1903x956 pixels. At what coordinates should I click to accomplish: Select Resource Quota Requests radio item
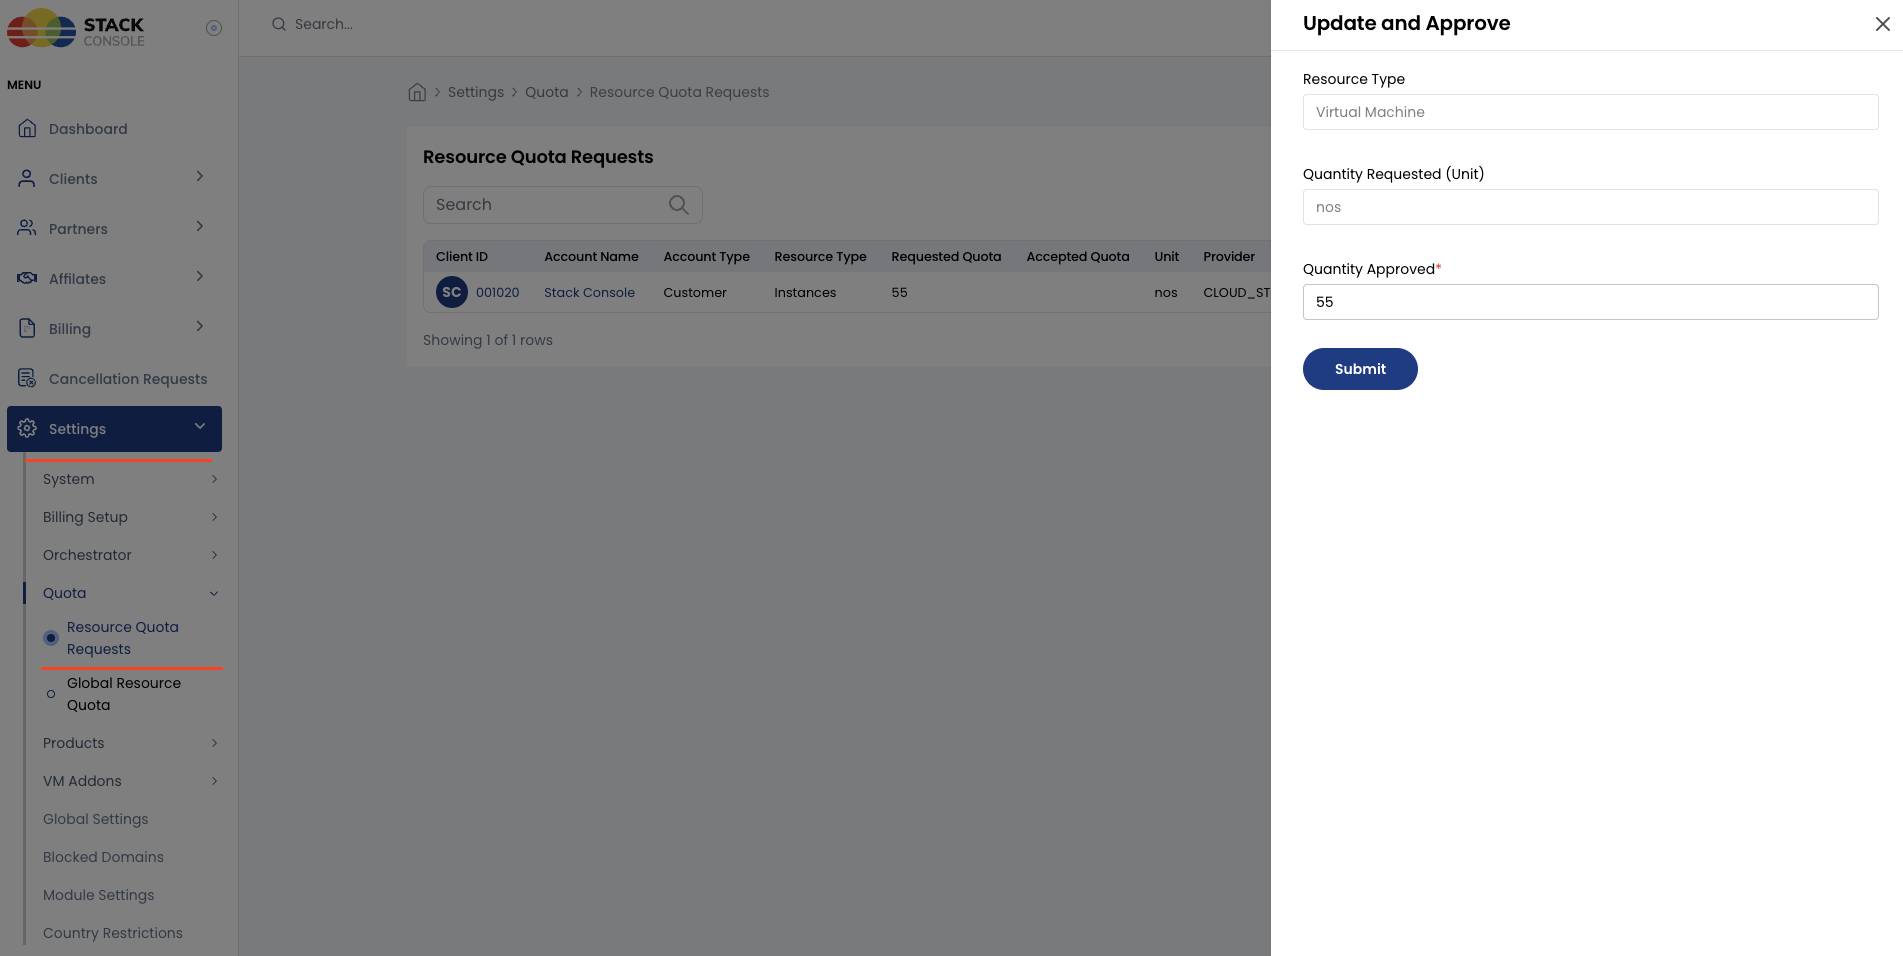(x=51, y=638)
